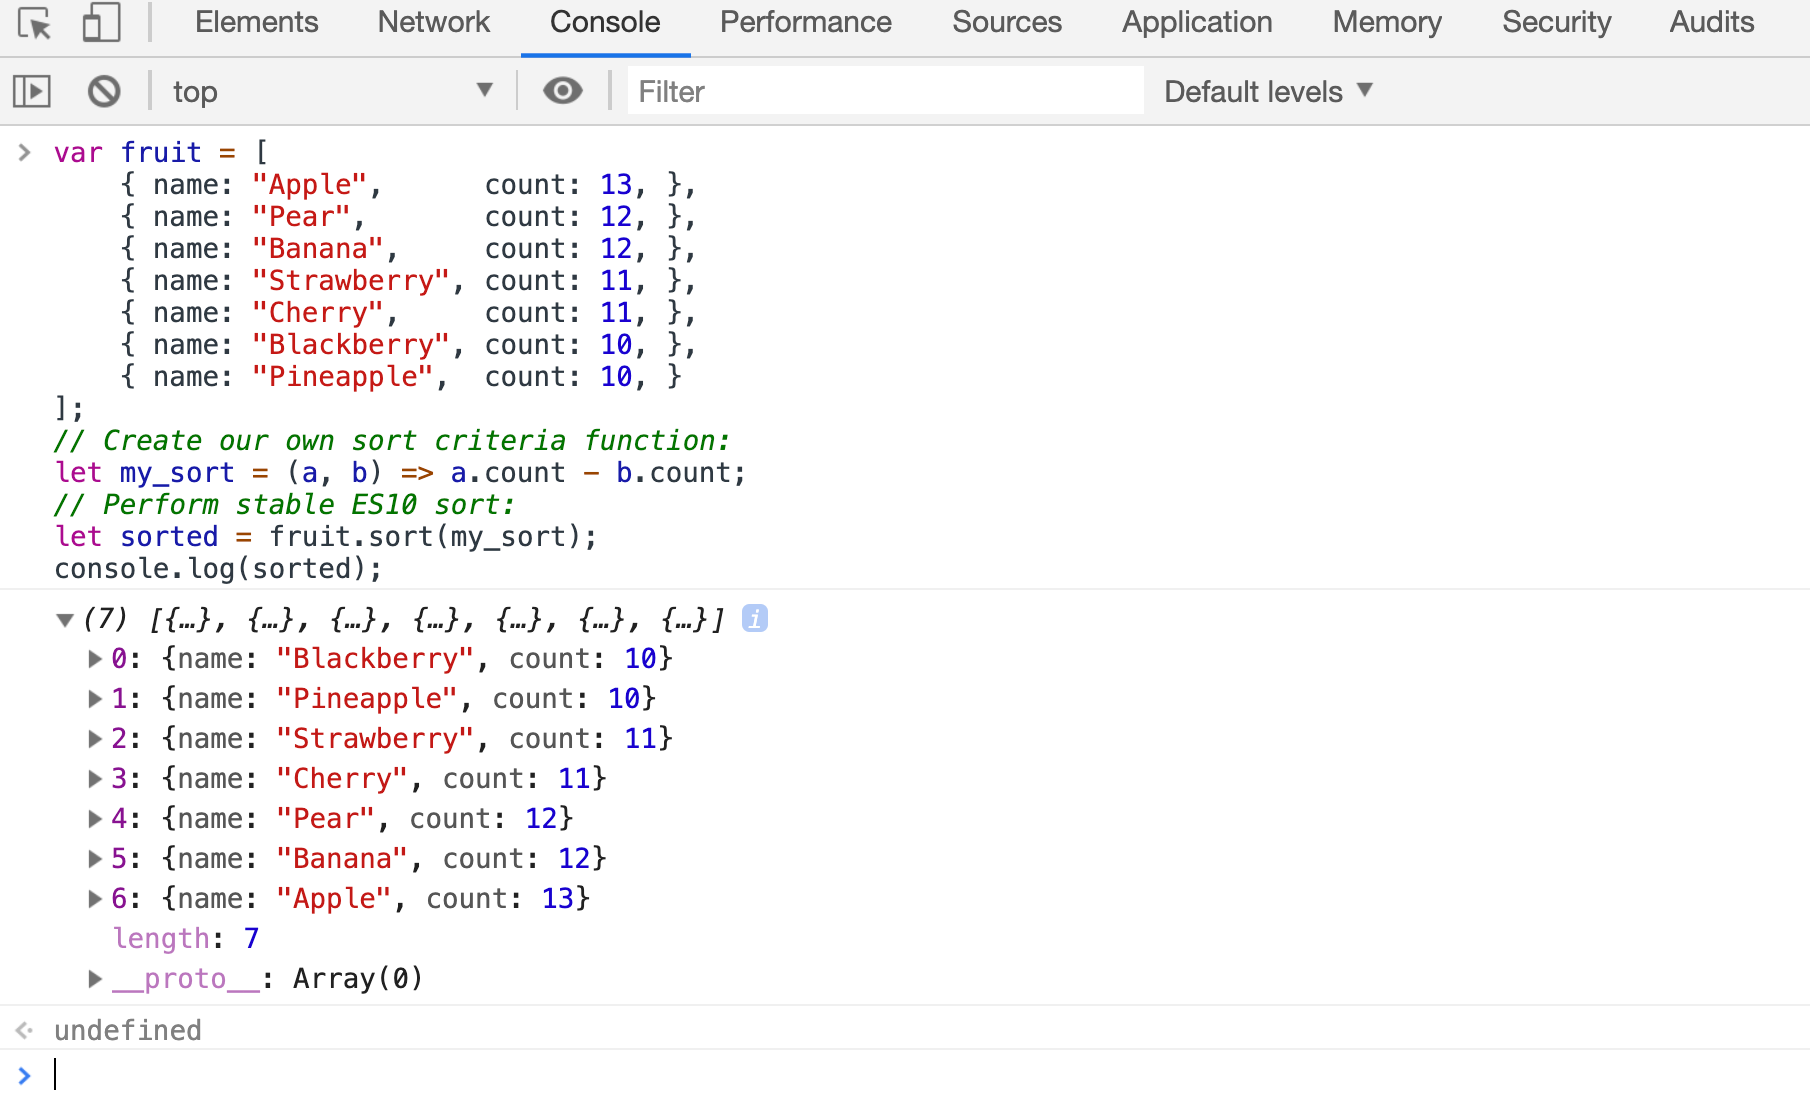Expand the __proto__ Array(0) entry

95,979
